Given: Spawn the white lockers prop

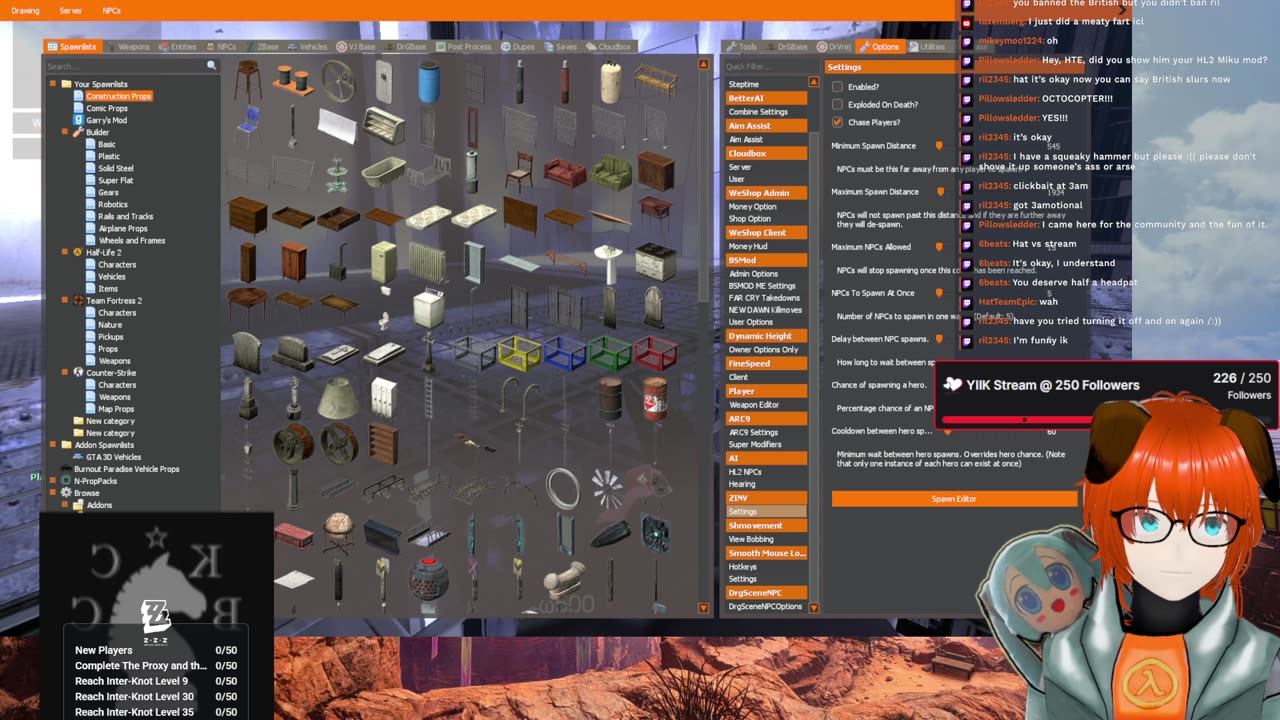Looking at the screenshot, I should (x=383, y=397).
